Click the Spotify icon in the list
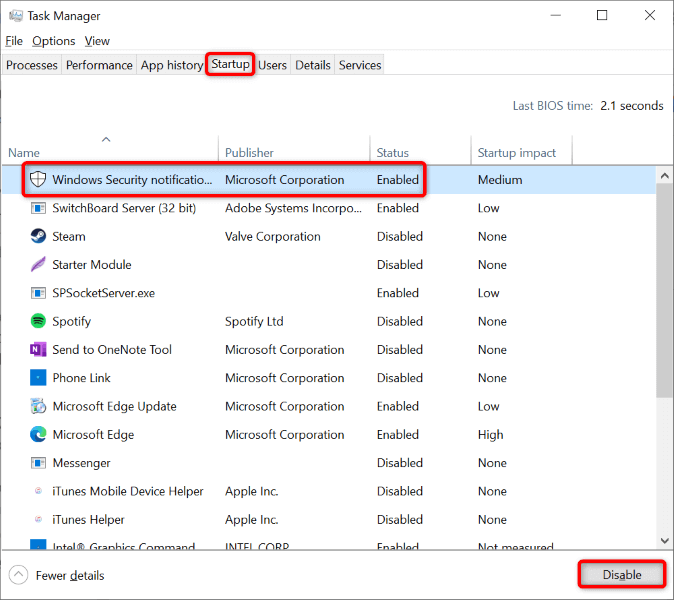This screenshot has height=600, width=674. click(38, 322)
